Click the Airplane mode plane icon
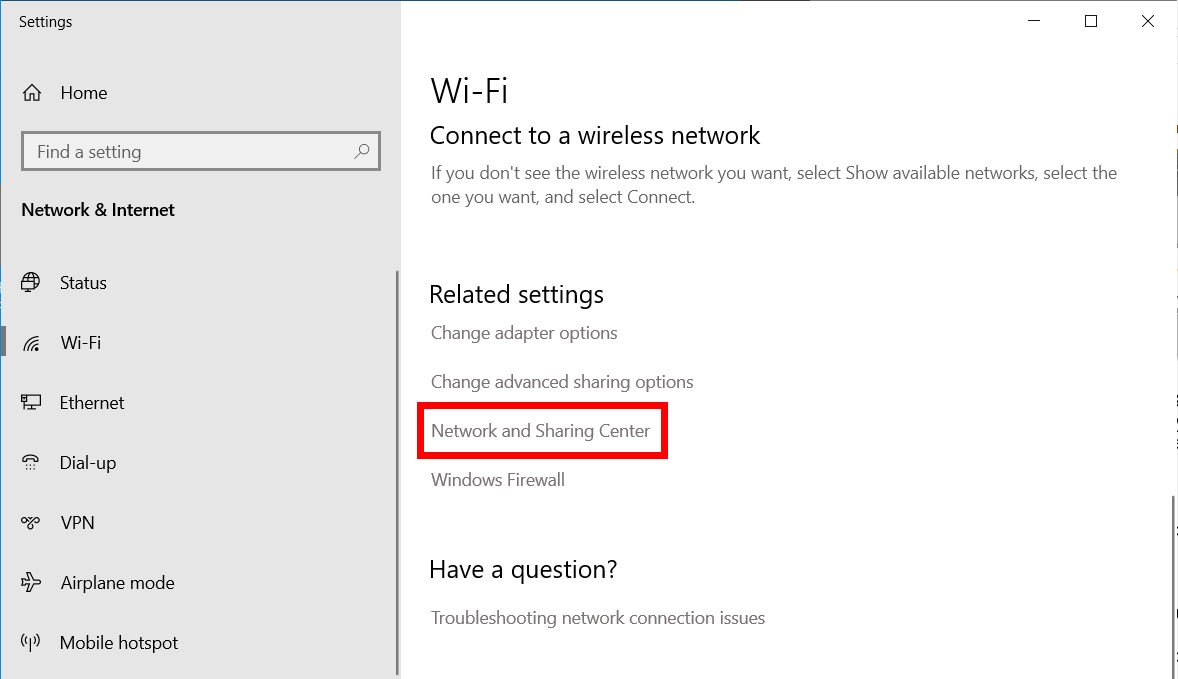The image size is (1178, 679). tap(31, 582)
